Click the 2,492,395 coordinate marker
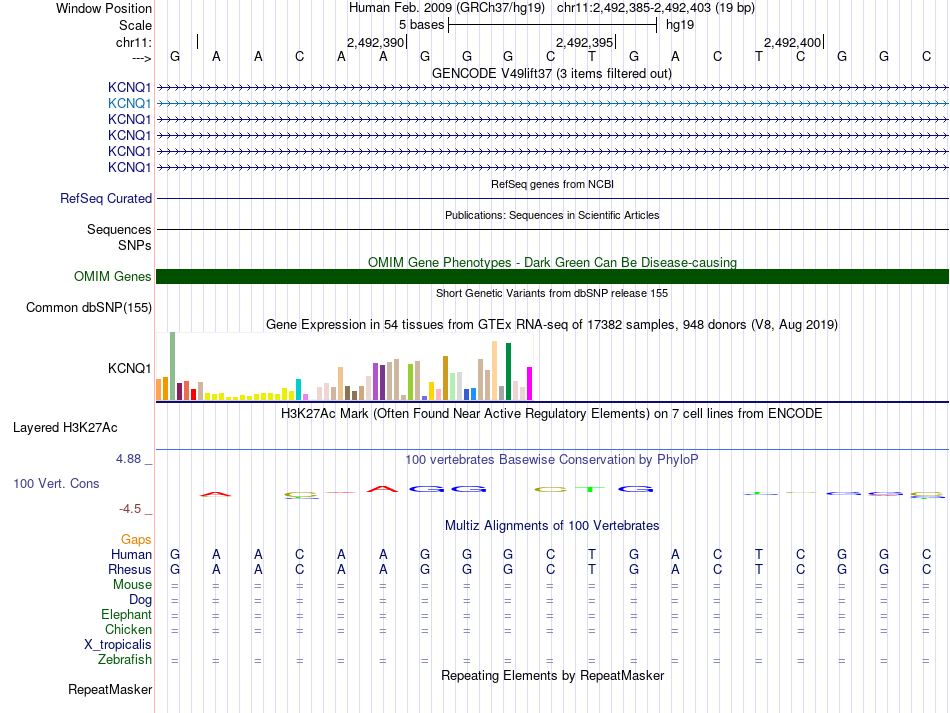950x713 pixels. click(585, 42)
